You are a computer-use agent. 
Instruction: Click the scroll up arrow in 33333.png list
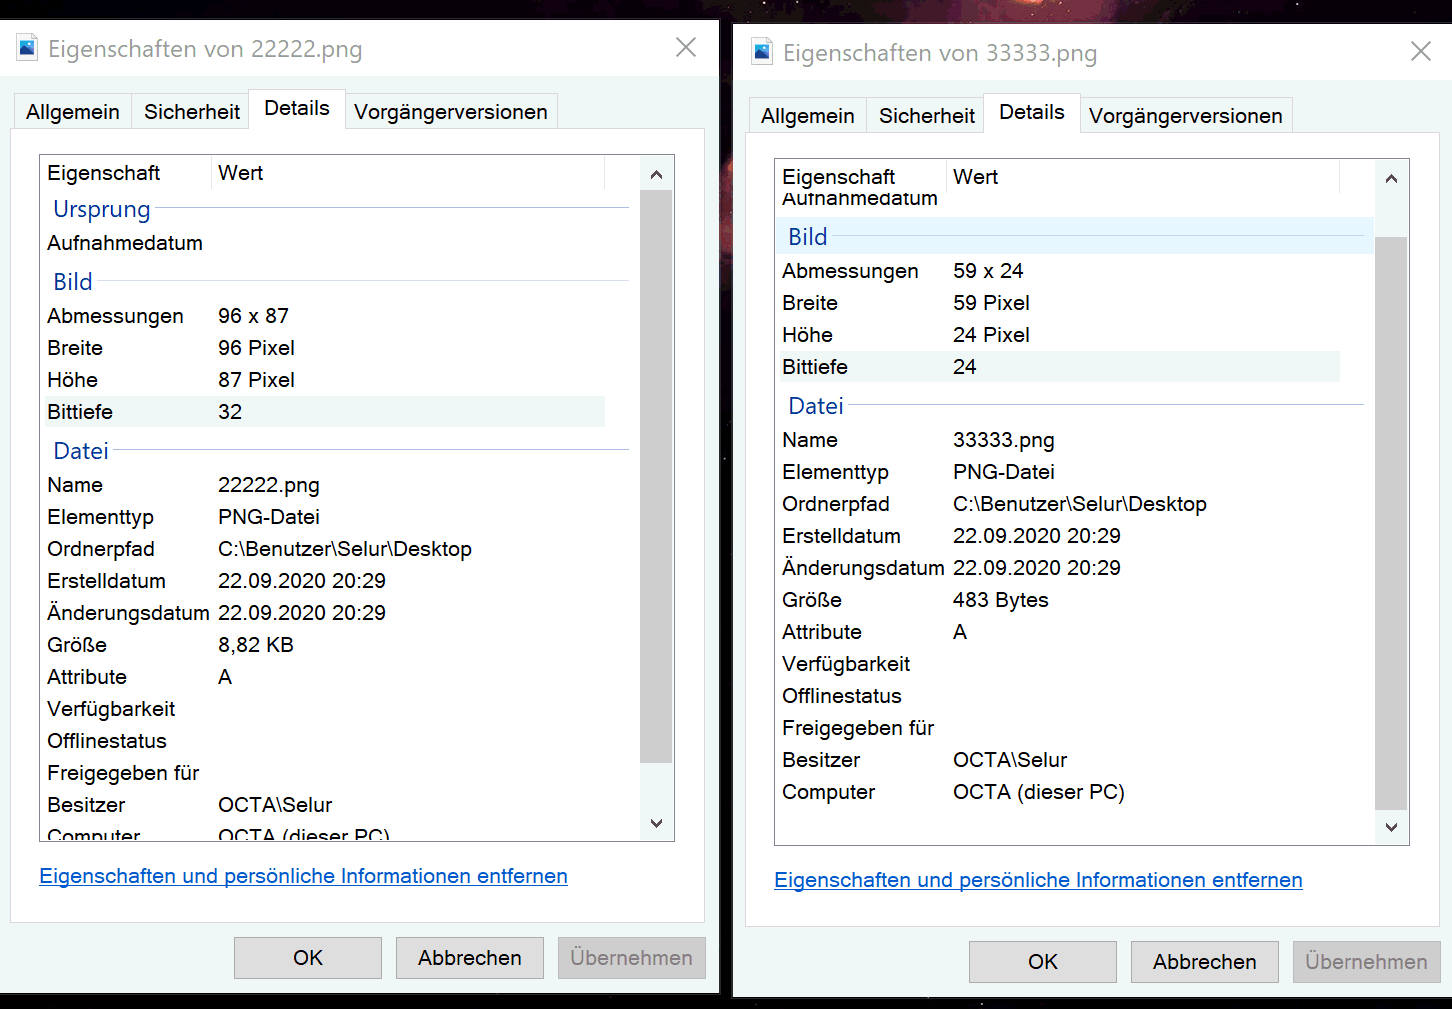[1391, 179]
